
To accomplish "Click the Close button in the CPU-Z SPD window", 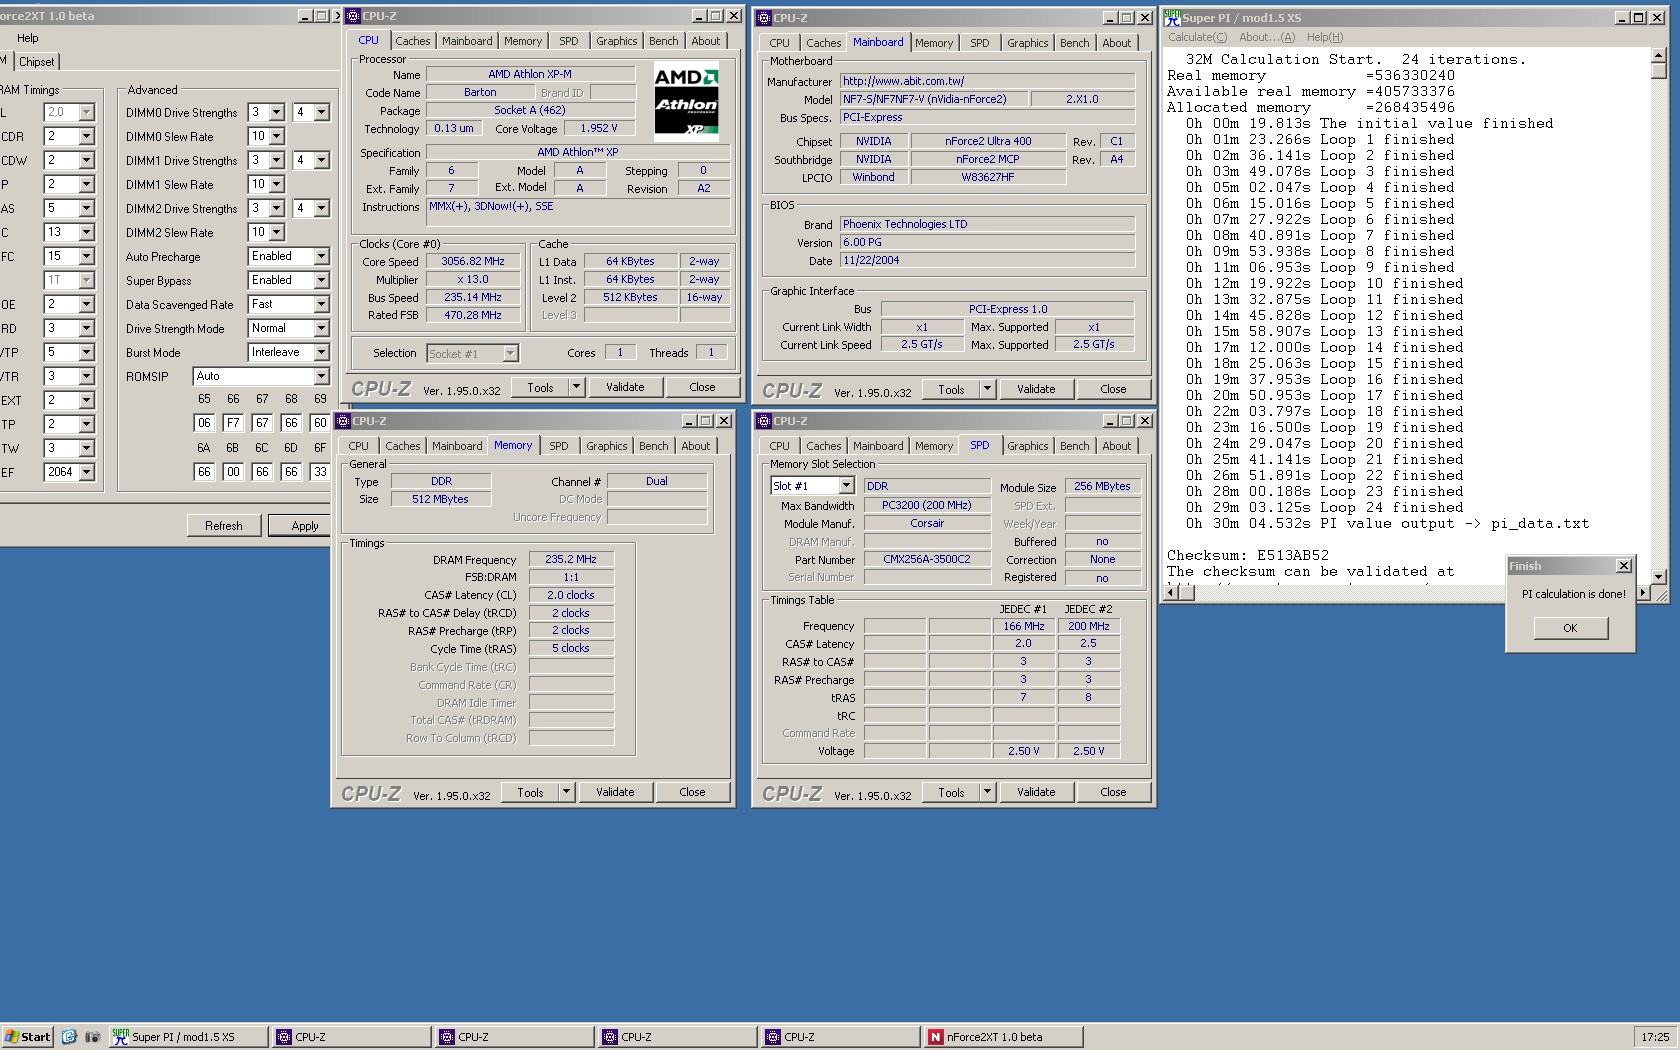I will [1113, 792].
